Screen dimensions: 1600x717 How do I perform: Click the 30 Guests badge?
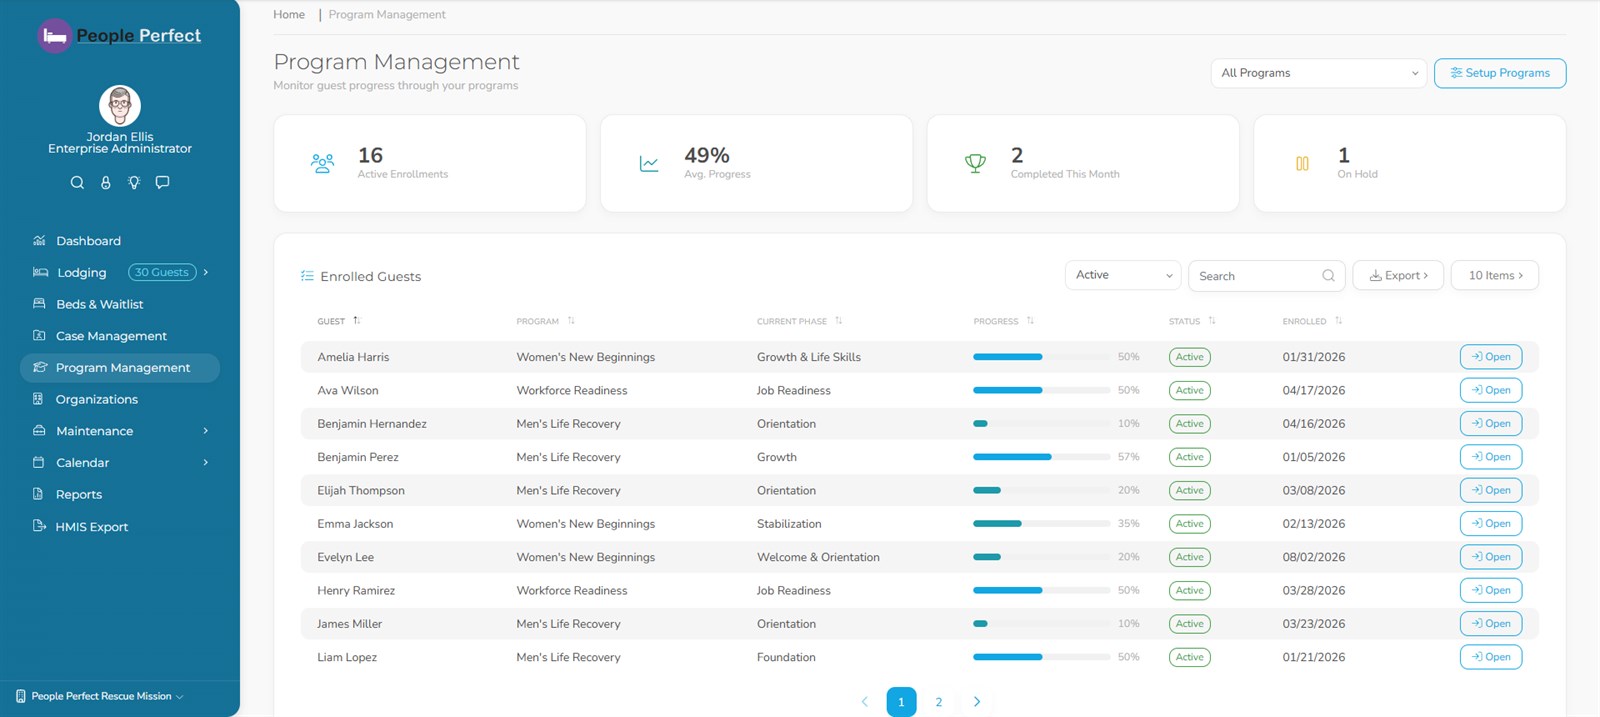tap(162, 272)
